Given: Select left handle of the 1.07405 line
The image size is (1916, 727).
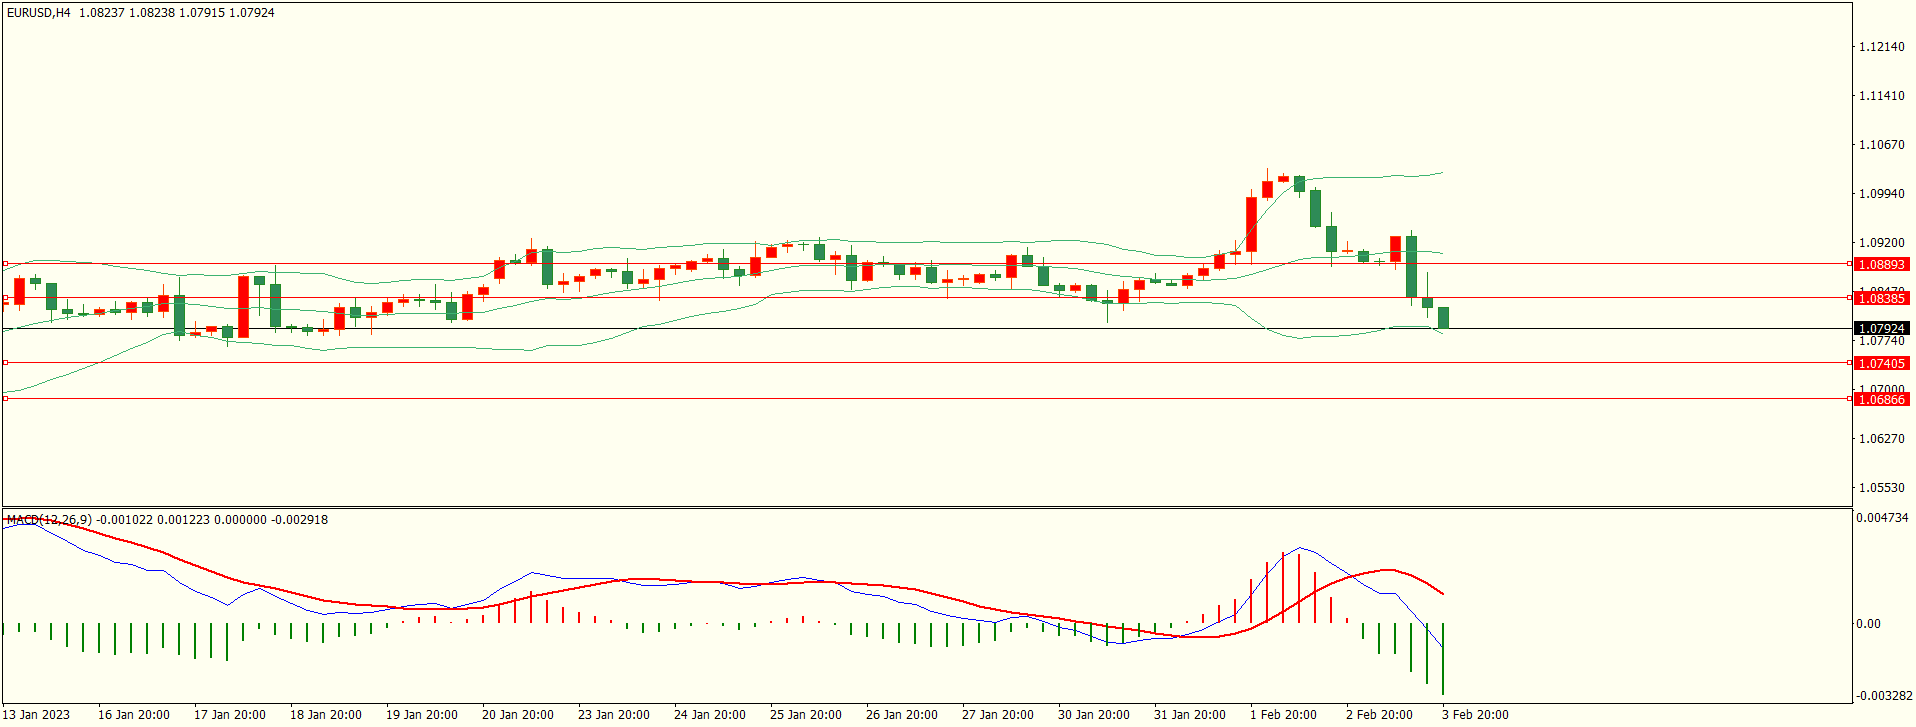Looking at the screenshot, I should [x=5, y=363].
